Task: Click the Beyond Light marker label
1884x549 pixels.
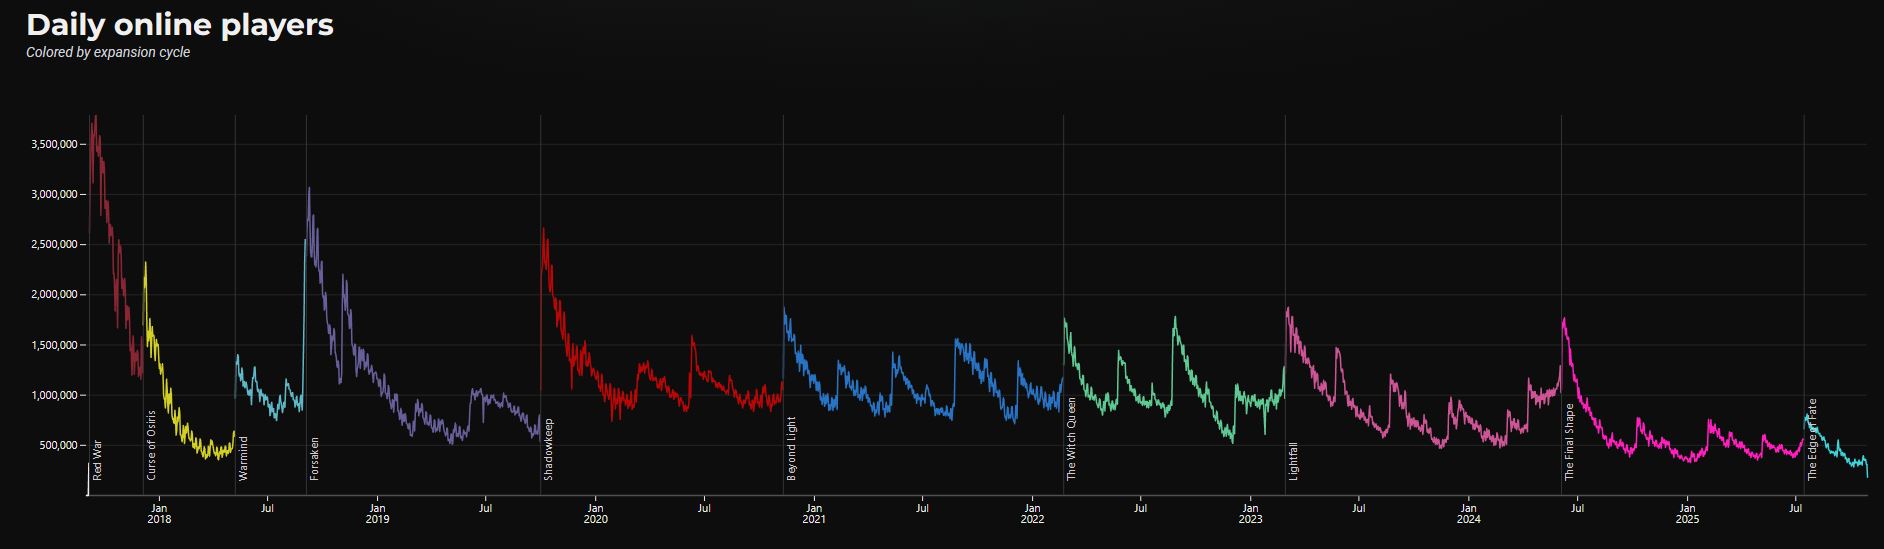Action: 792,448
